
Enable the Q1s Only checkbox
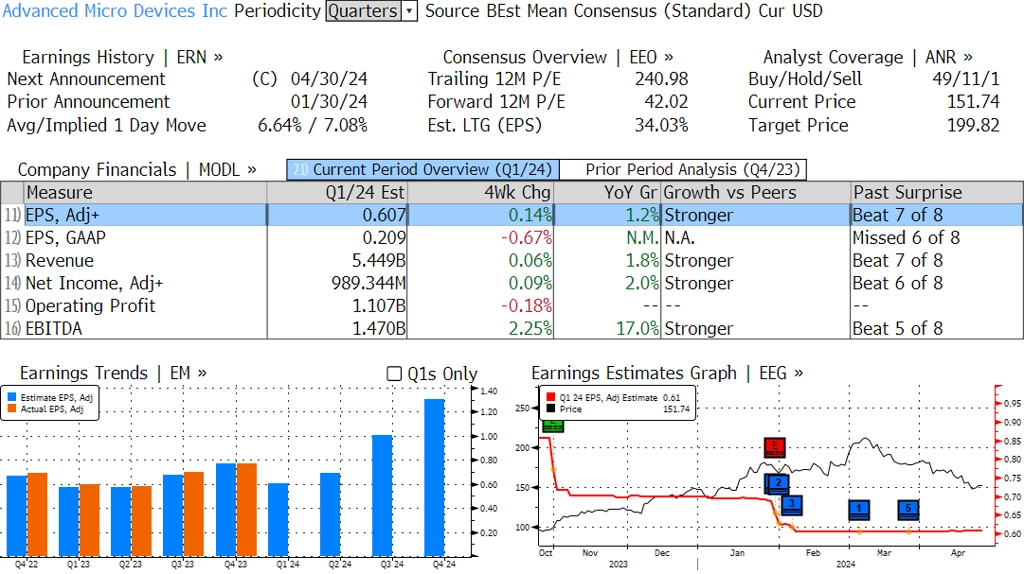tap(394, 374)
